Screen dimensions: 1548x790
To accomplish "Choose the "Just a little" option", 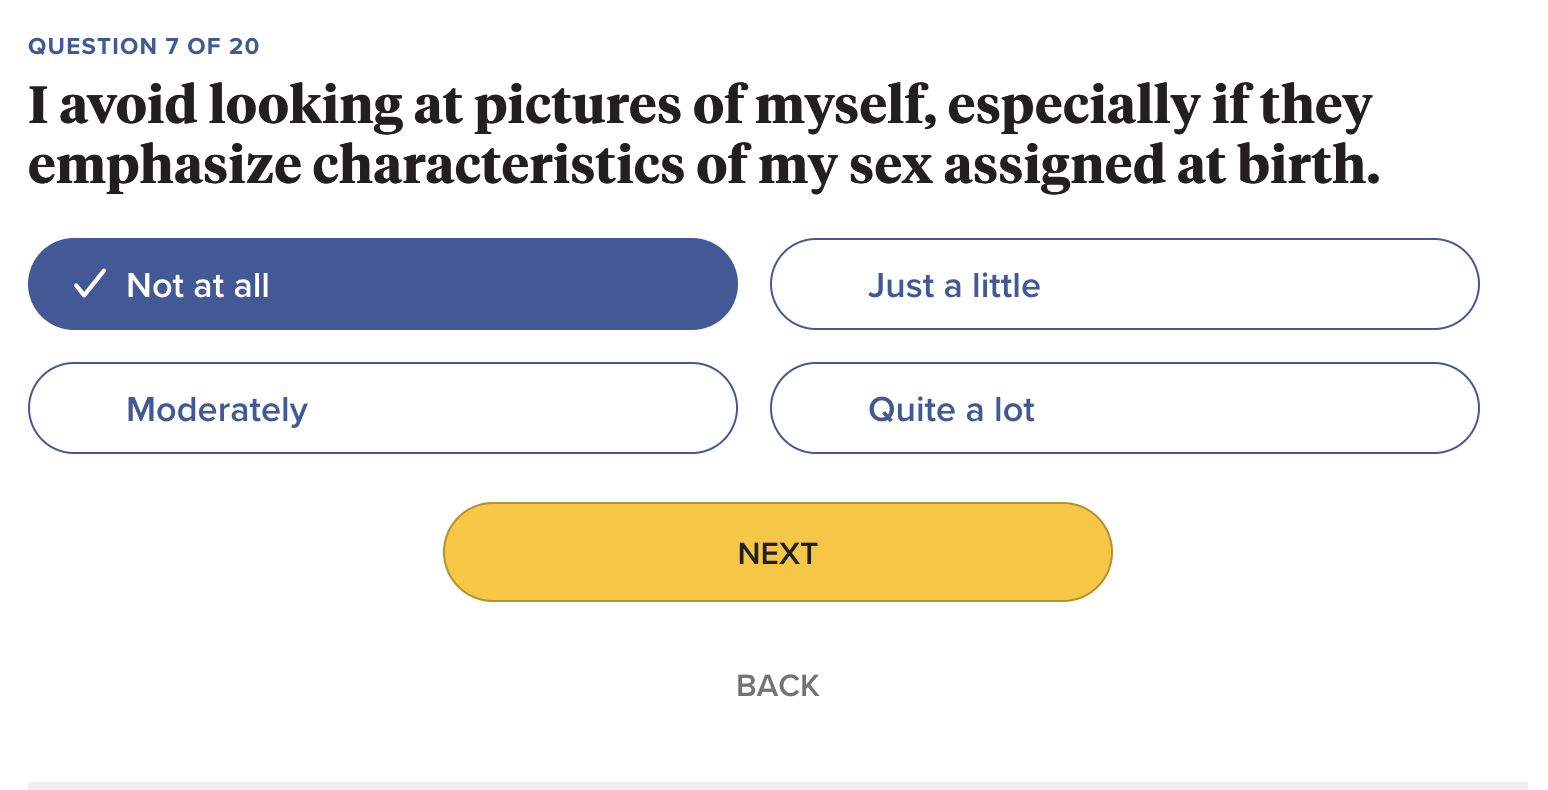I will pos(1124,284).
